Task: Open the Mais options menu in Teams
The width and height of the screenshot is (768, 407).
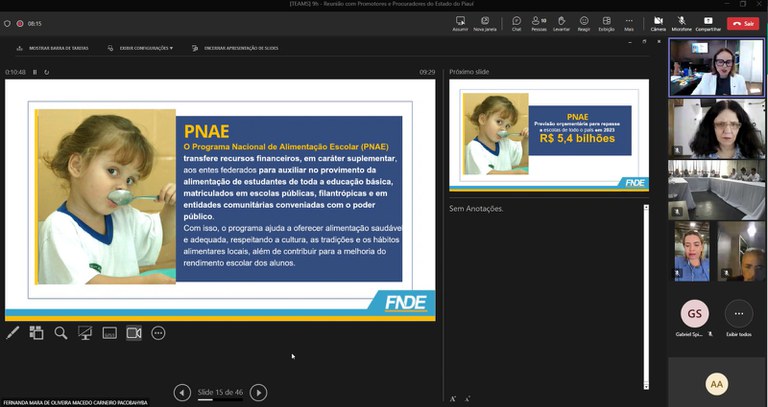Action: pos(629,23)
